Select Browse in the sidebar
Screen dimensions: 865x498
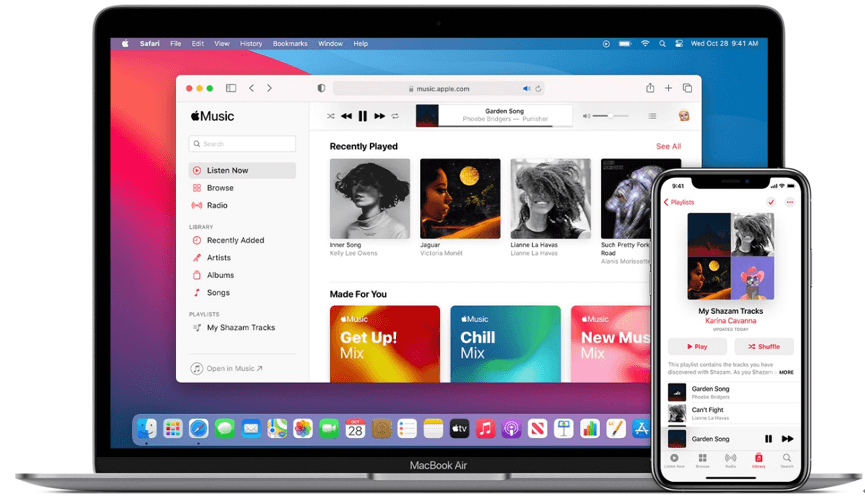220,188
